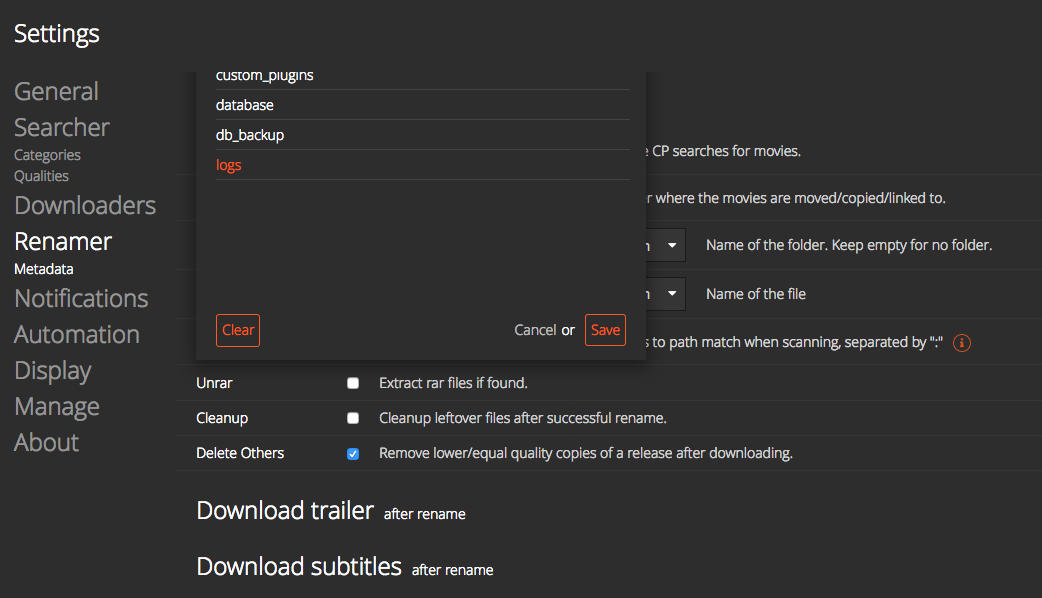Cancel the directory selection
Viewport: 1042px width, 598px height.
[x=535, y=330]
